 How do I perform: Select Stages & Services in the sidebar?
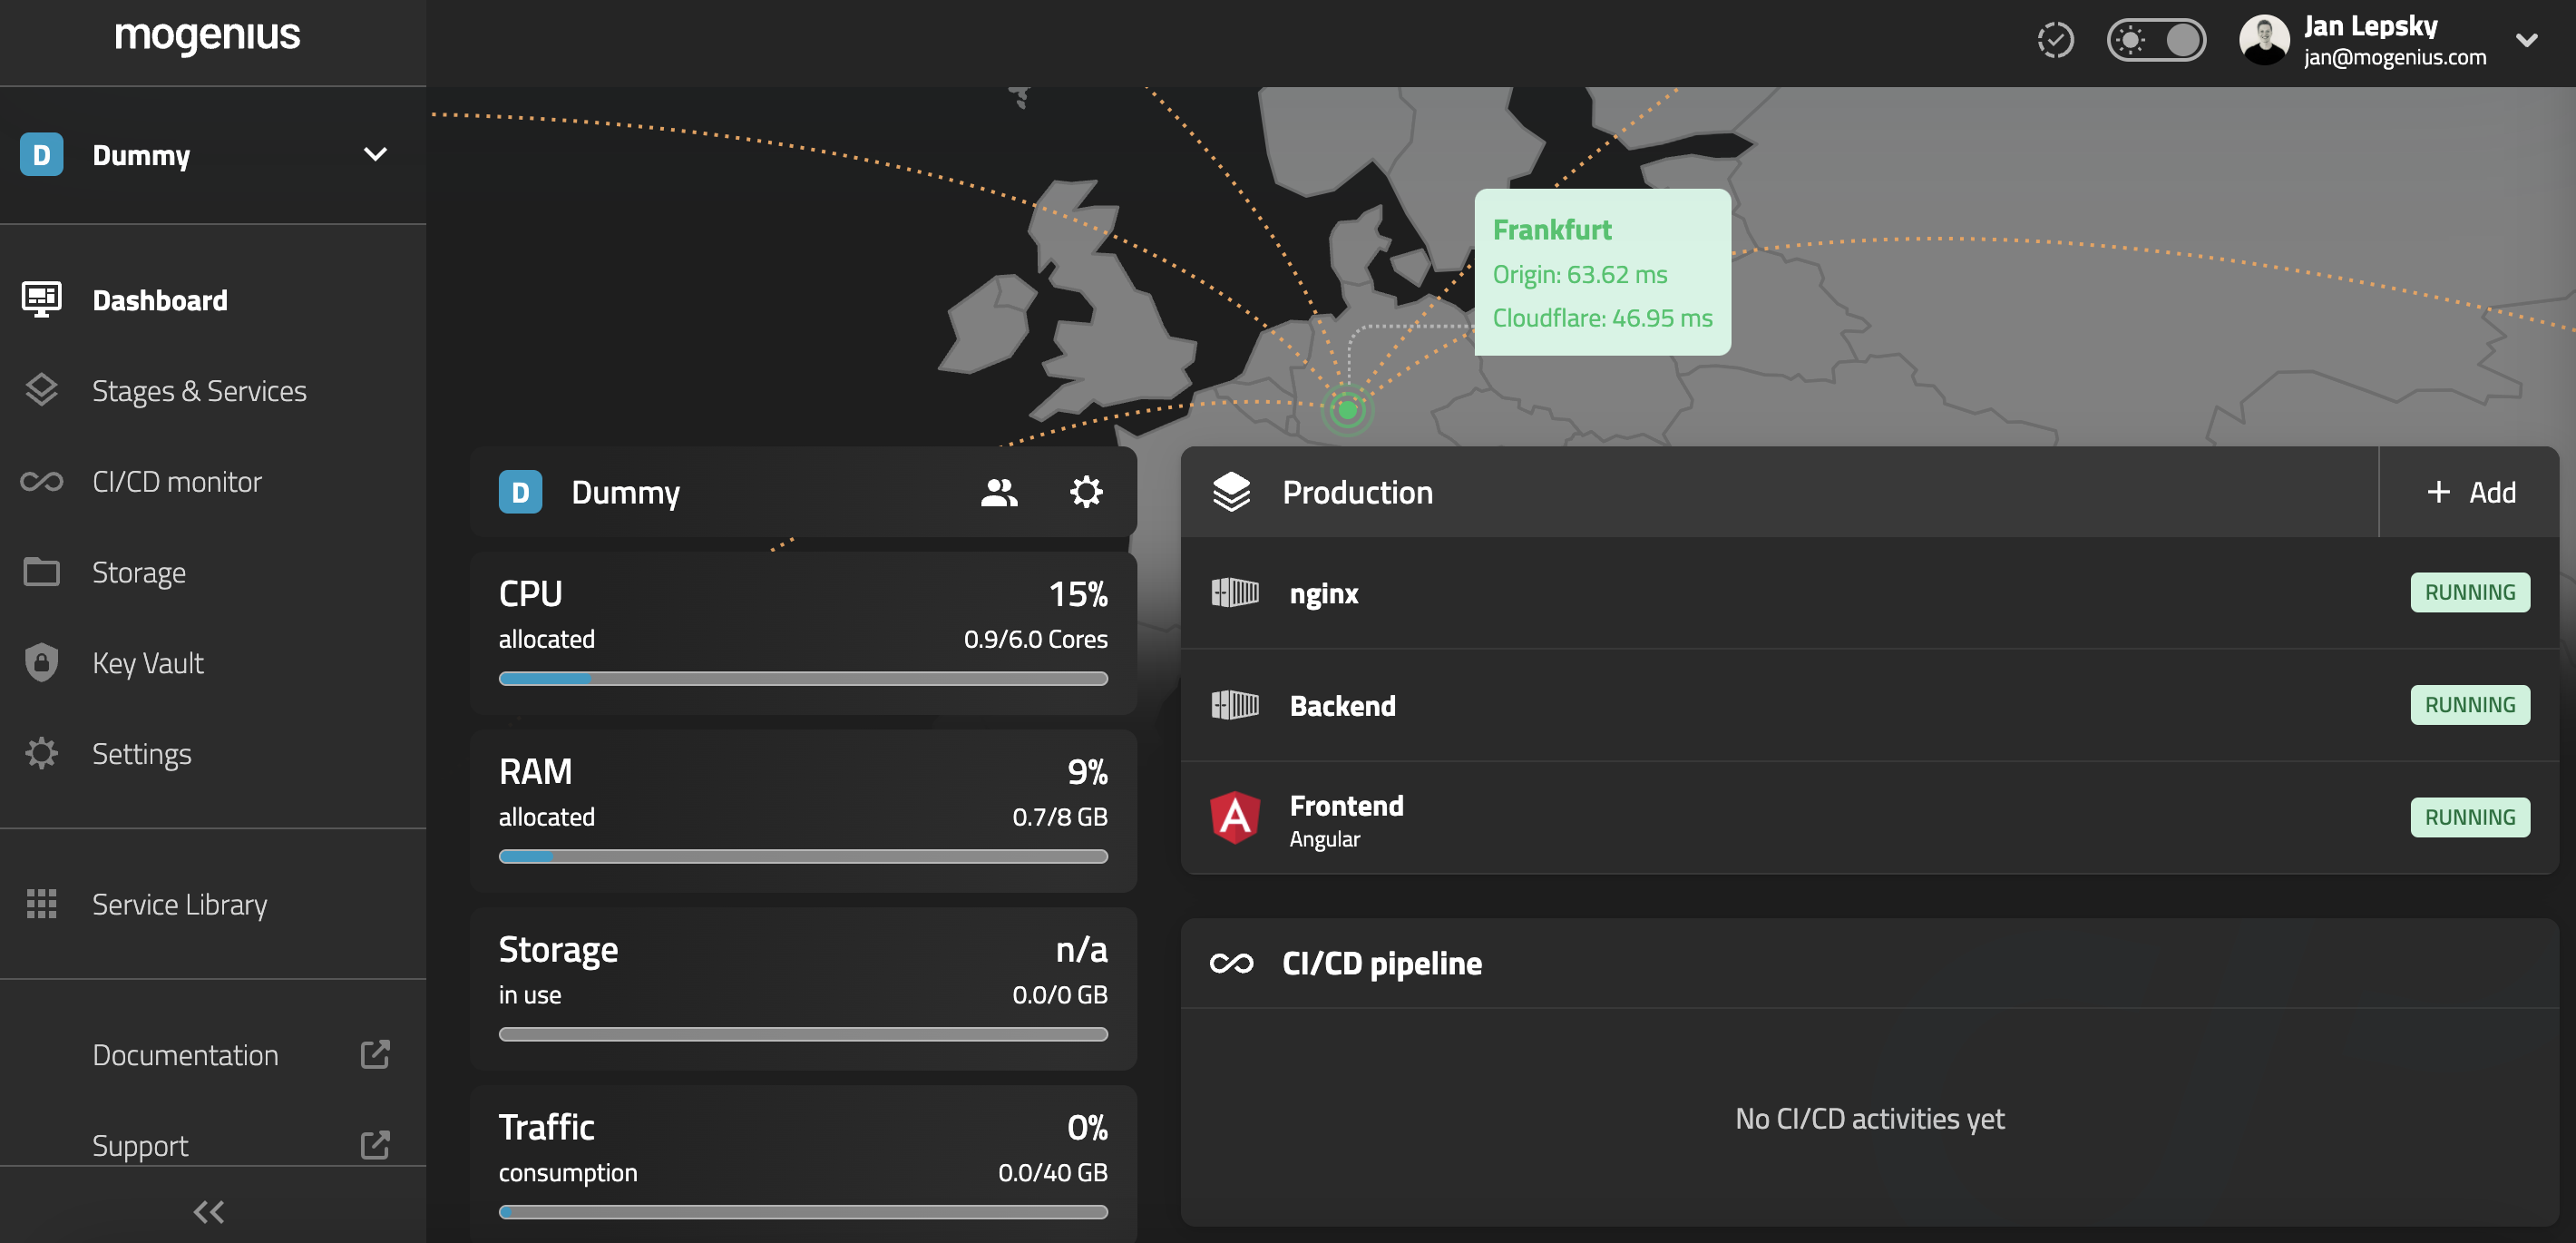[x=199, y=390]
